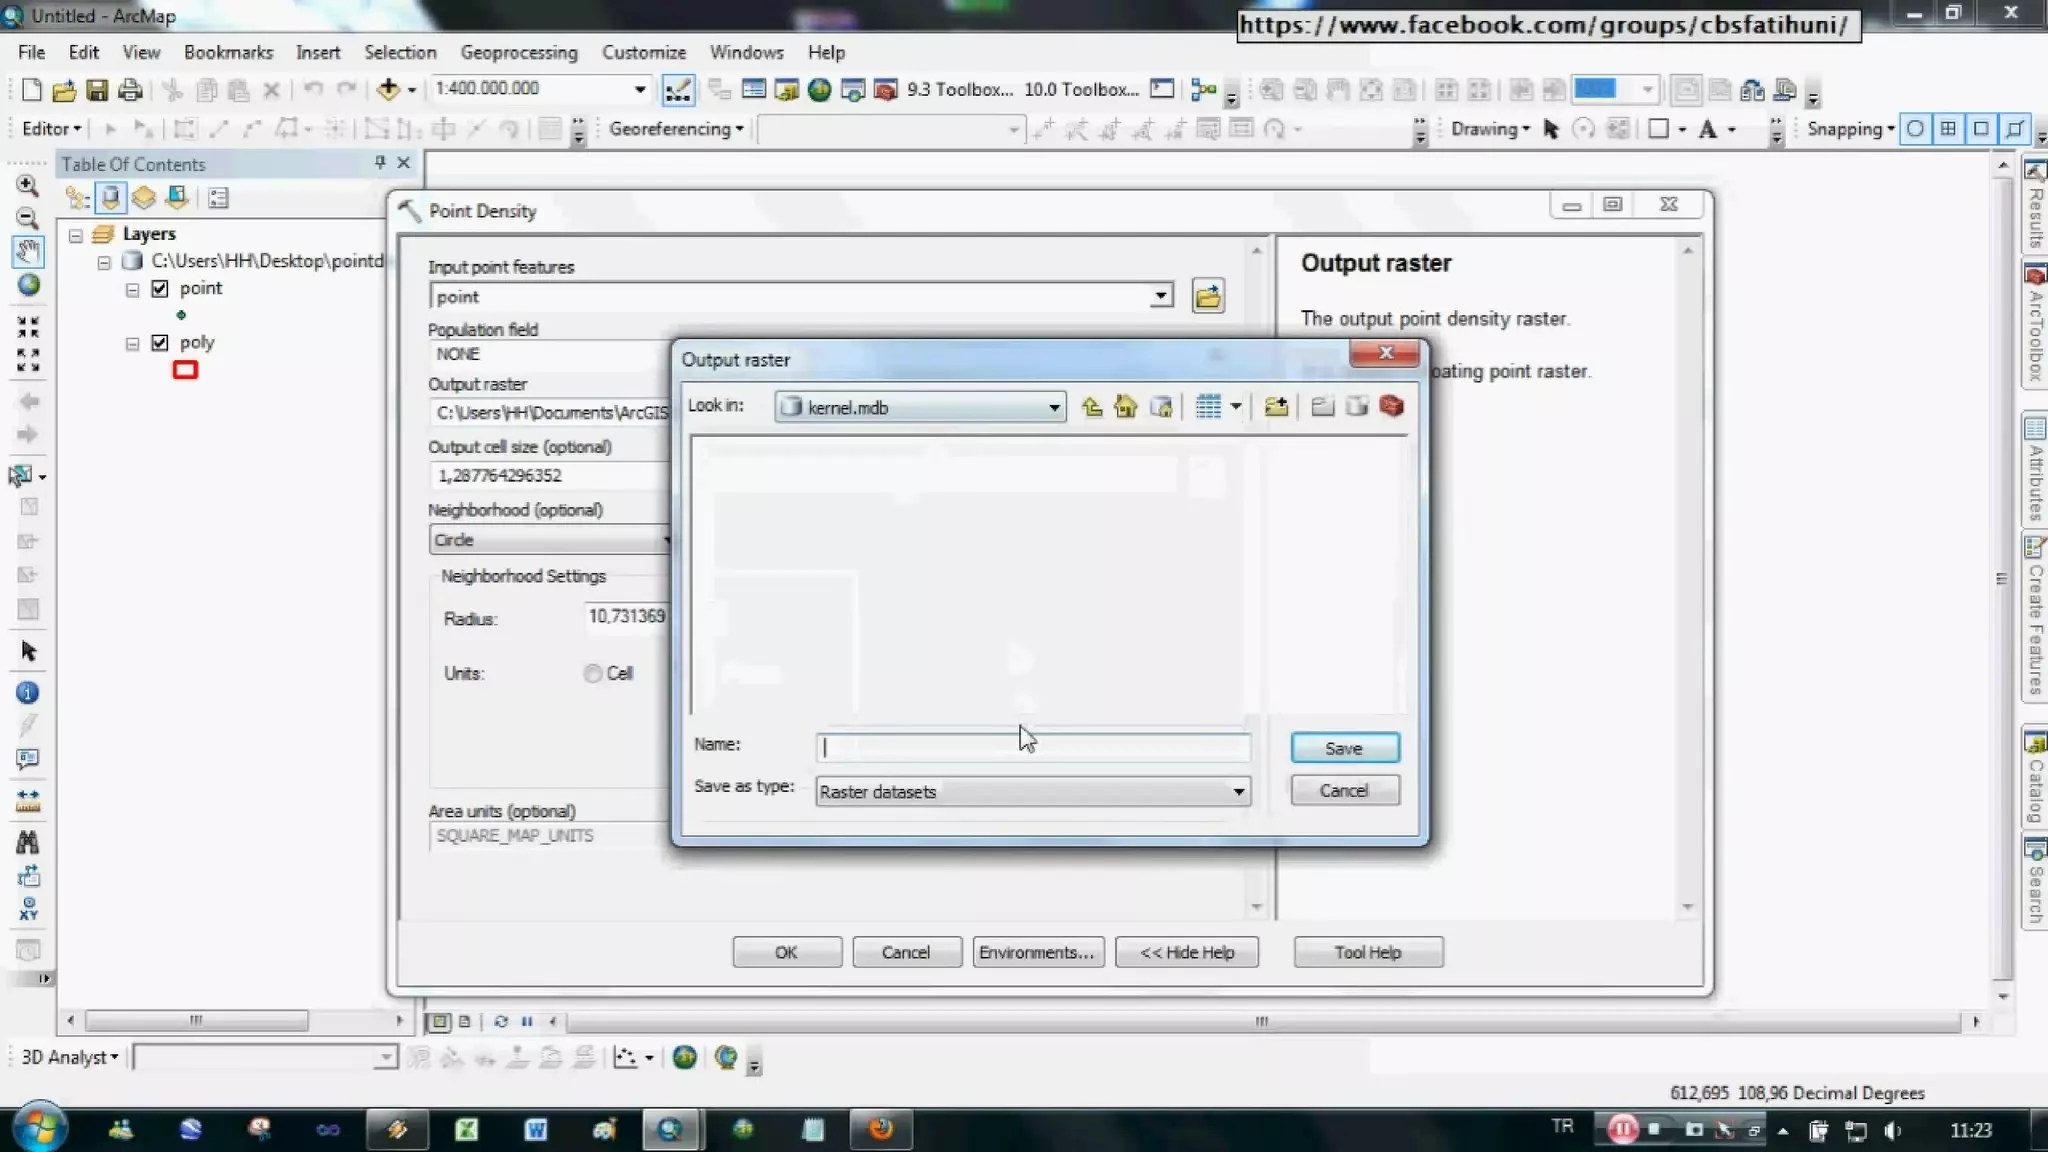Image resolution: width=2048 pixels, height=1152 pixels.
Task: Click the Full Extent globe icon
Action: pyautogui.click(x=28, y=286)
